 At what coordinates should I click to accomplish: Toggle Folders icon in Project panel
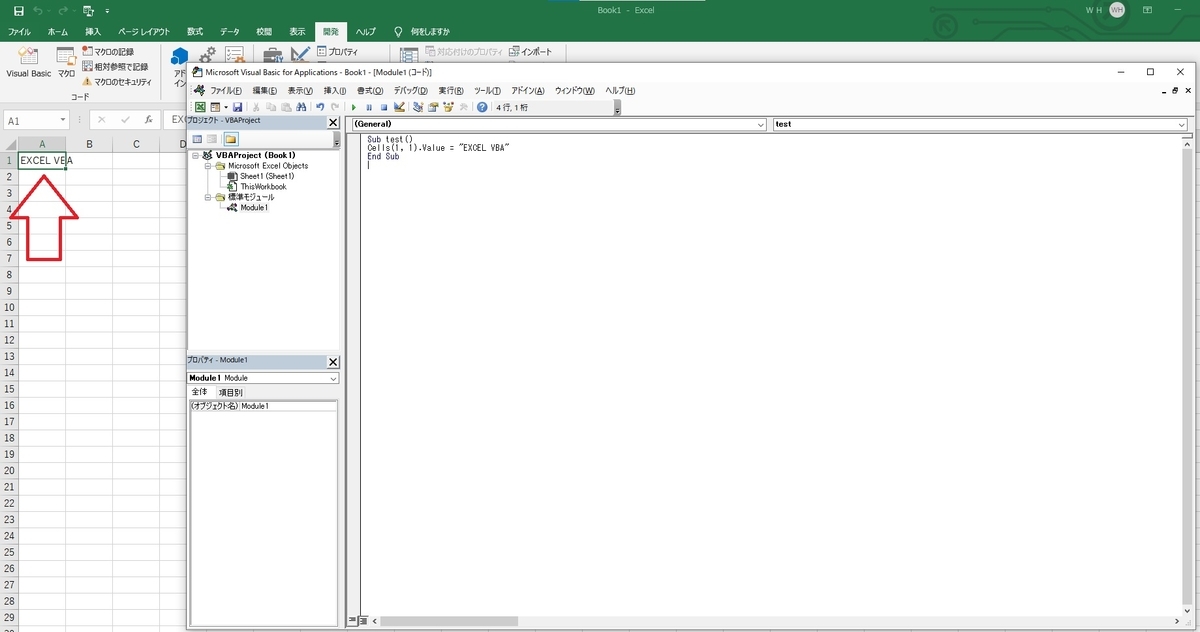[x=230, y=139]
